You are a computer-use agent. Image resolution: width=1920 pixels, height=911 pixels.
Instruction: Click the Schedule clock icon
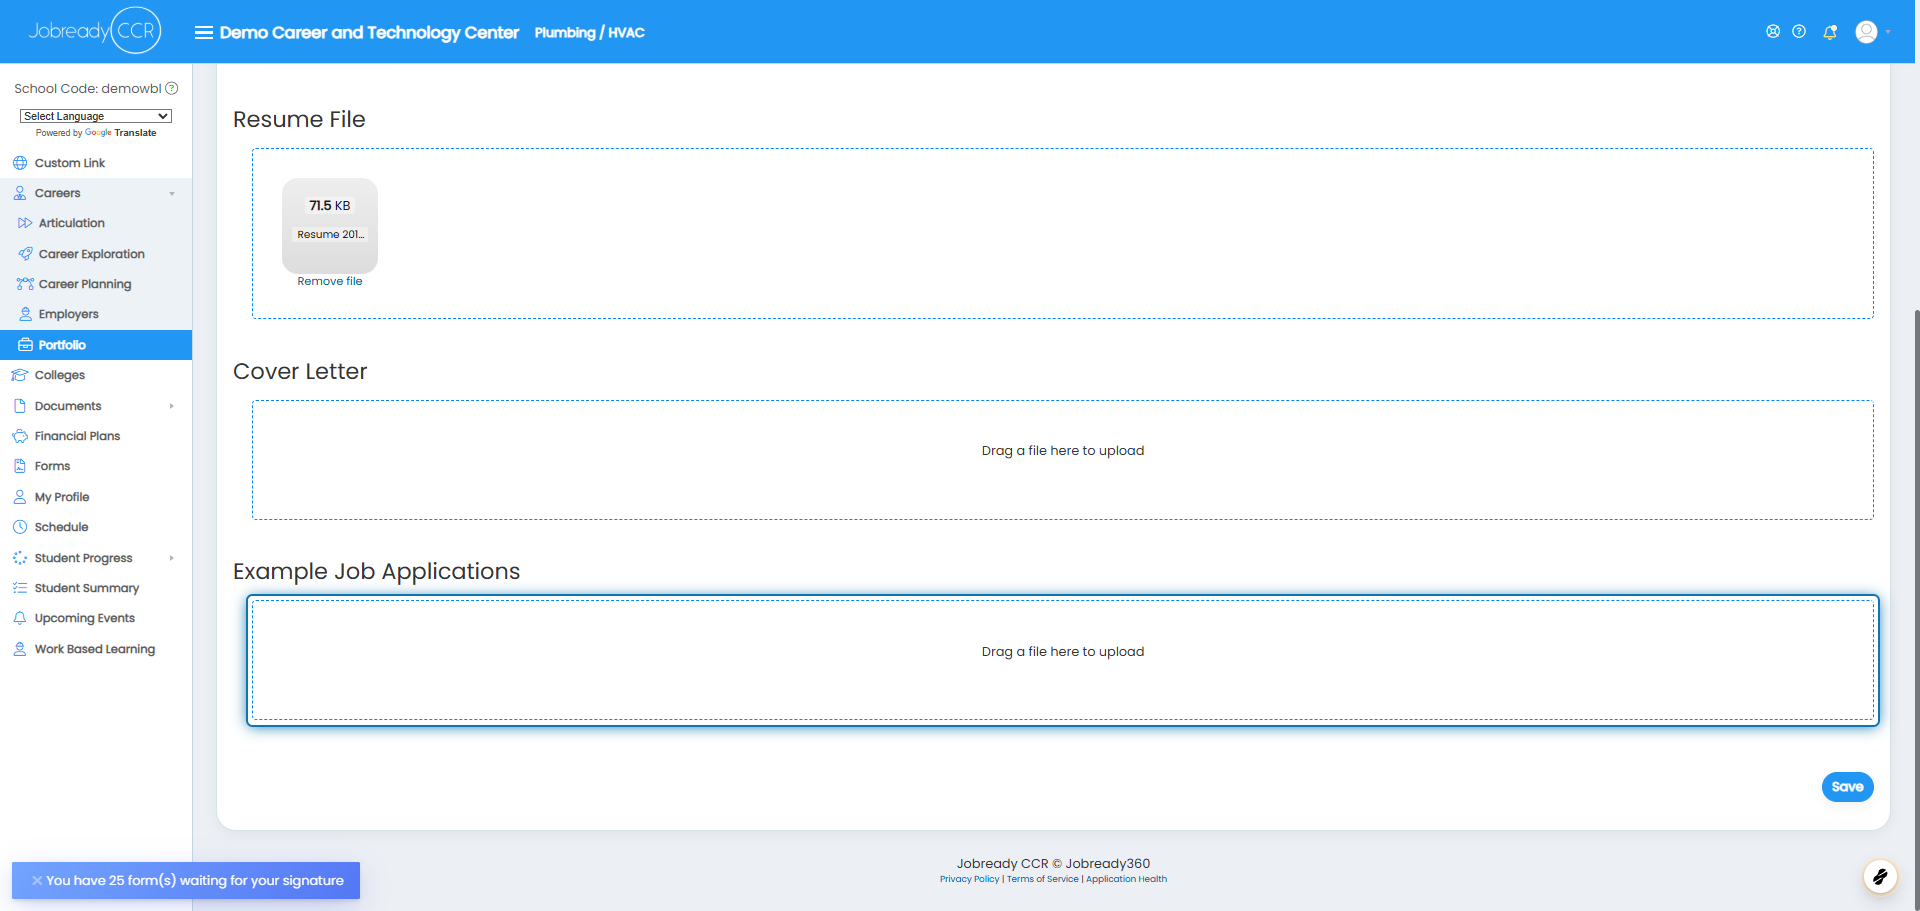20,527
